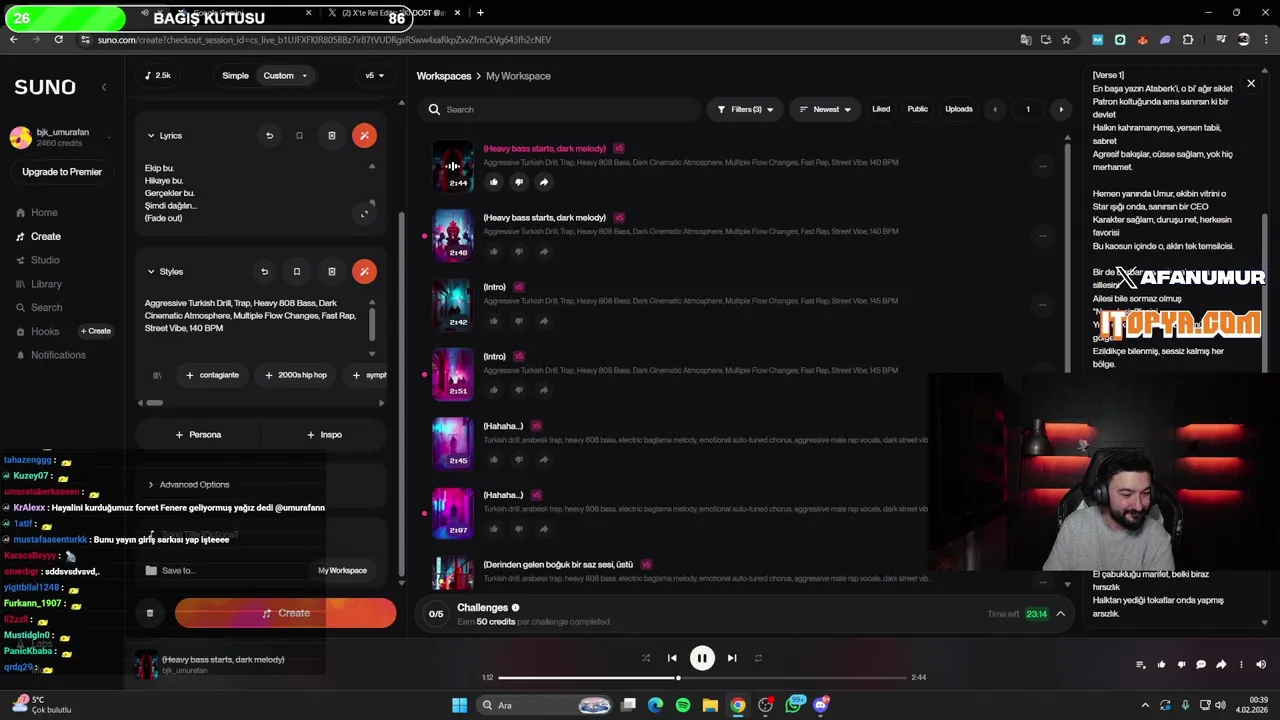Image resolution: width=1280 pixels, height=720 pixels.
Task: Open the Workspaces breadcrumb link
Action: (x=444, y=76)
